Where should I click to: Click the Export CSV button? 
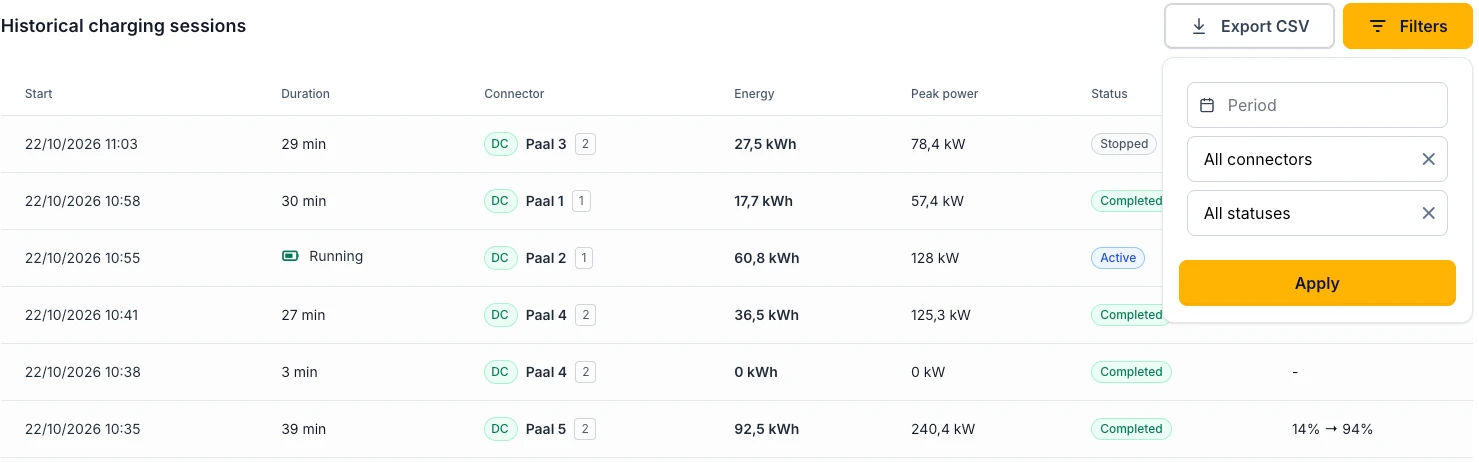1249,26
